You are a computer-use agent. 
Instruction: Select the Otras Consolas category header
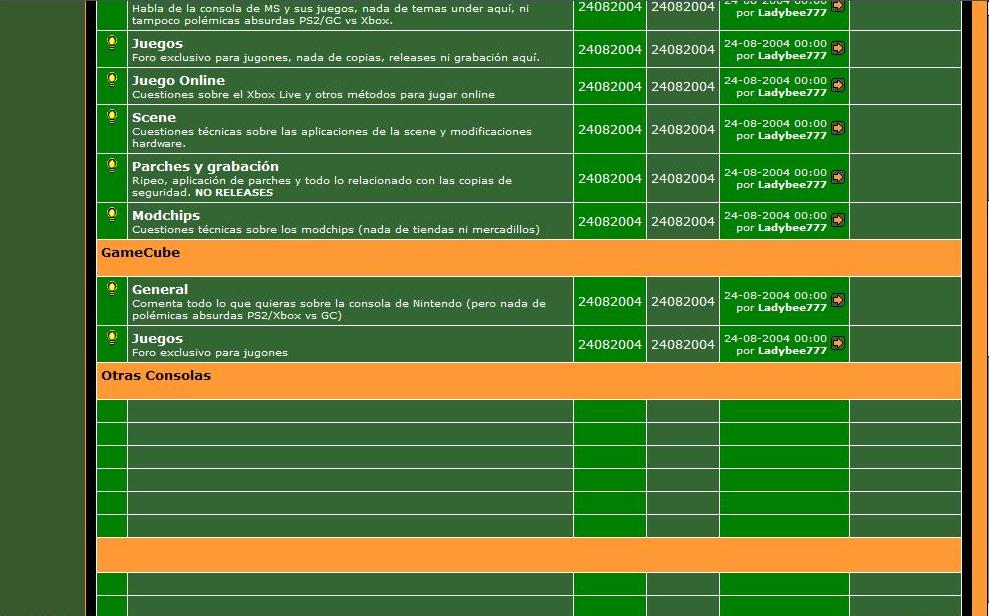[x=156, y=376]
